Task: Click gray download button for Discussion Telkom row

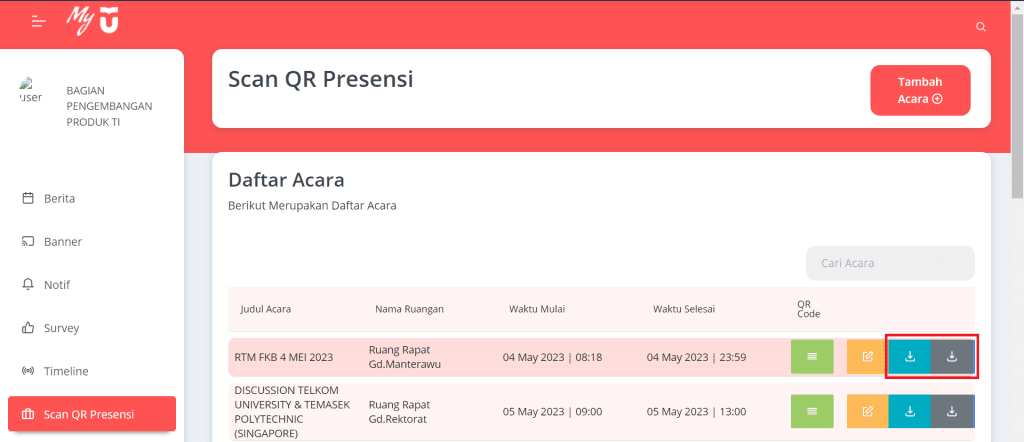Action: (x=952, y=412)
